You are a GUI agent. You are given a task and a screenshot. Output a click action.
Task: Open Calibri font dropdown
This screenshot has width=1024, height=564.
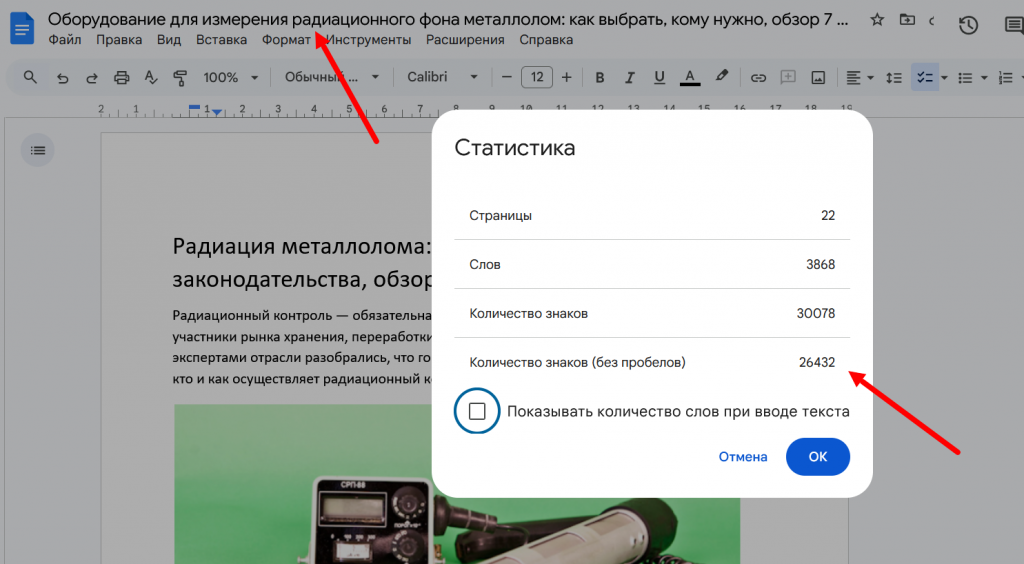click(442, 77)
